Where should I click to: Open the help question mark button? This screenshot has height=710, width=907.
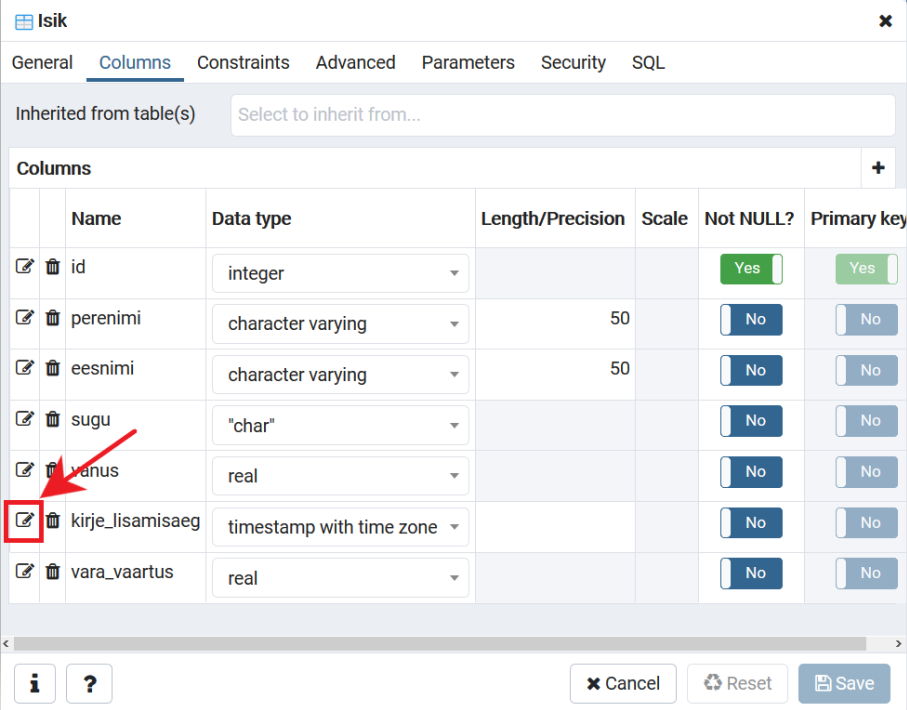coord(89,683)
